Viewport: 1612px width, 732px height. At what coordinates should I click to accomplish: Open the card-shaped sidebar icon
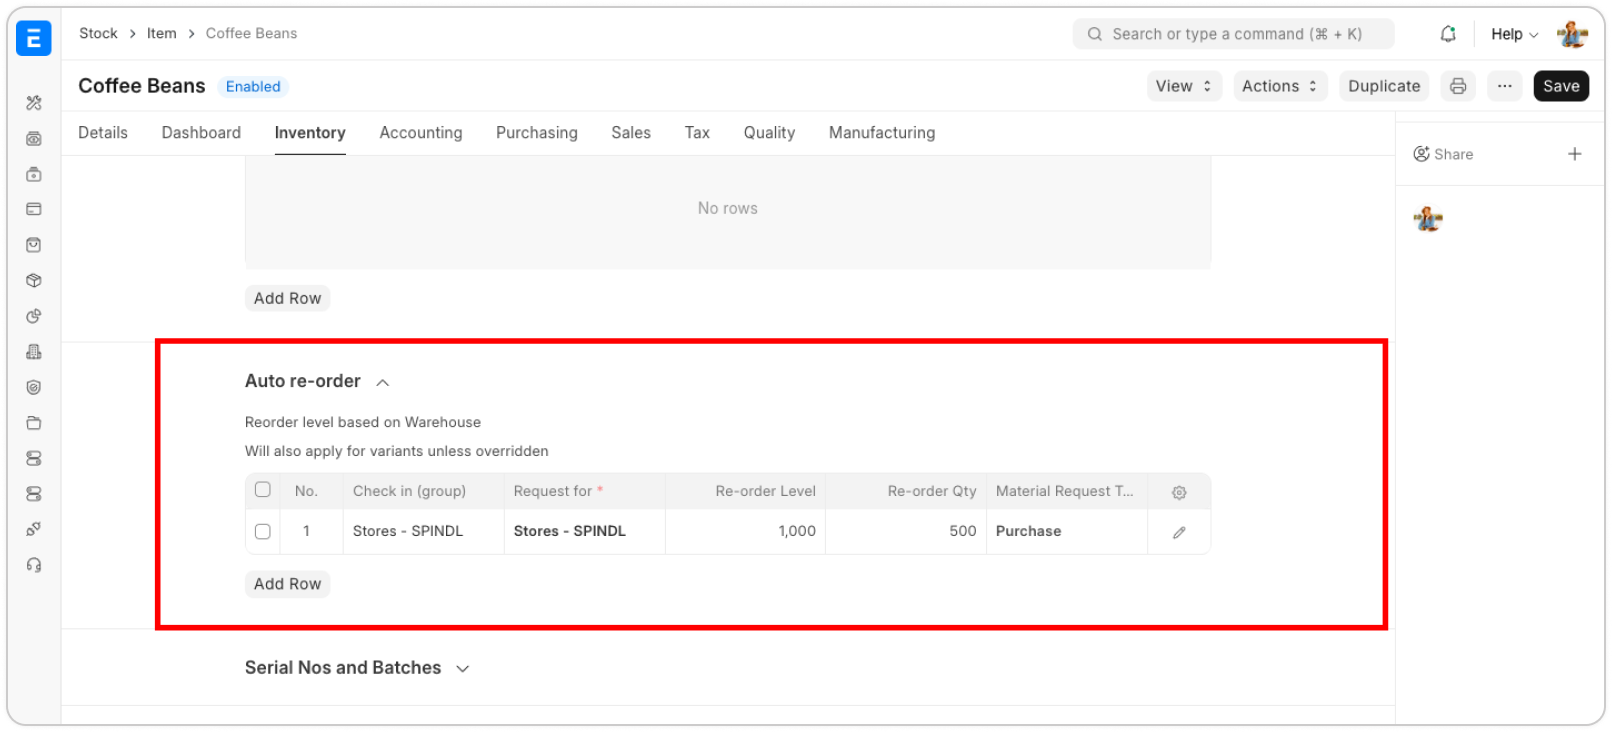tap(34, 210)
